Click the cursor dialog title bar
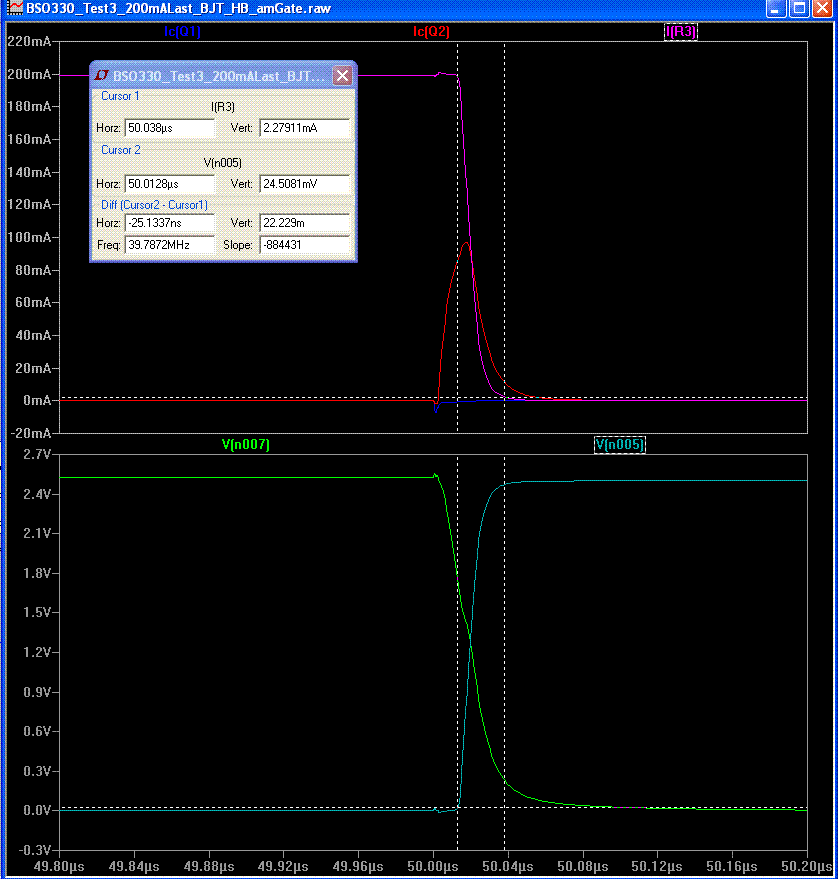The height and width of the screenshot is (879, 838). coord(223,75)
